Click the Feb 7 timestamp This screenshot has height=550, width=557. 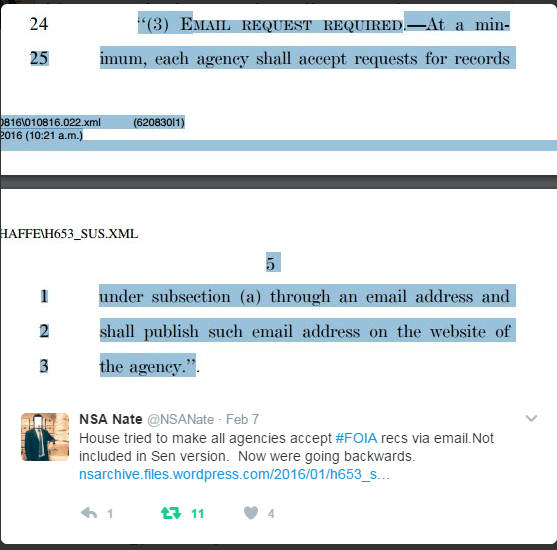(242, 419)
